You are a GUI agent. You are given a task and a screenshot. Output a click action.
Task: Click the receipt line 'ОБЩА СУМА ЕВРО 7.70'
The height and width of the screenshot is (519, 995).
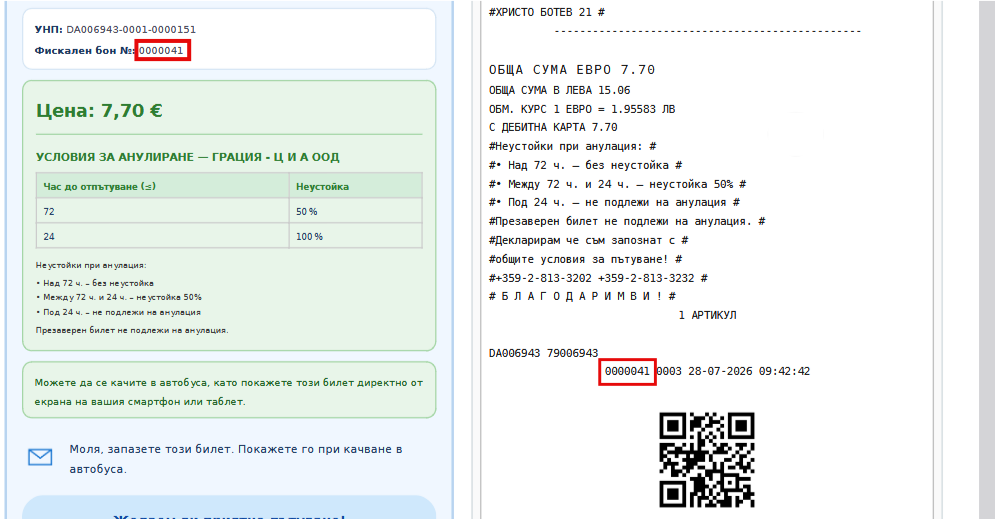[x=572, y=70]
